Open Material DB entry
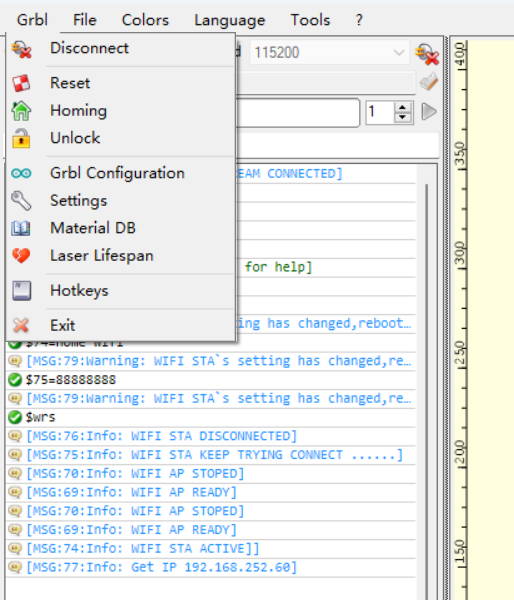 pyautogui.click(x=121, y=228)
